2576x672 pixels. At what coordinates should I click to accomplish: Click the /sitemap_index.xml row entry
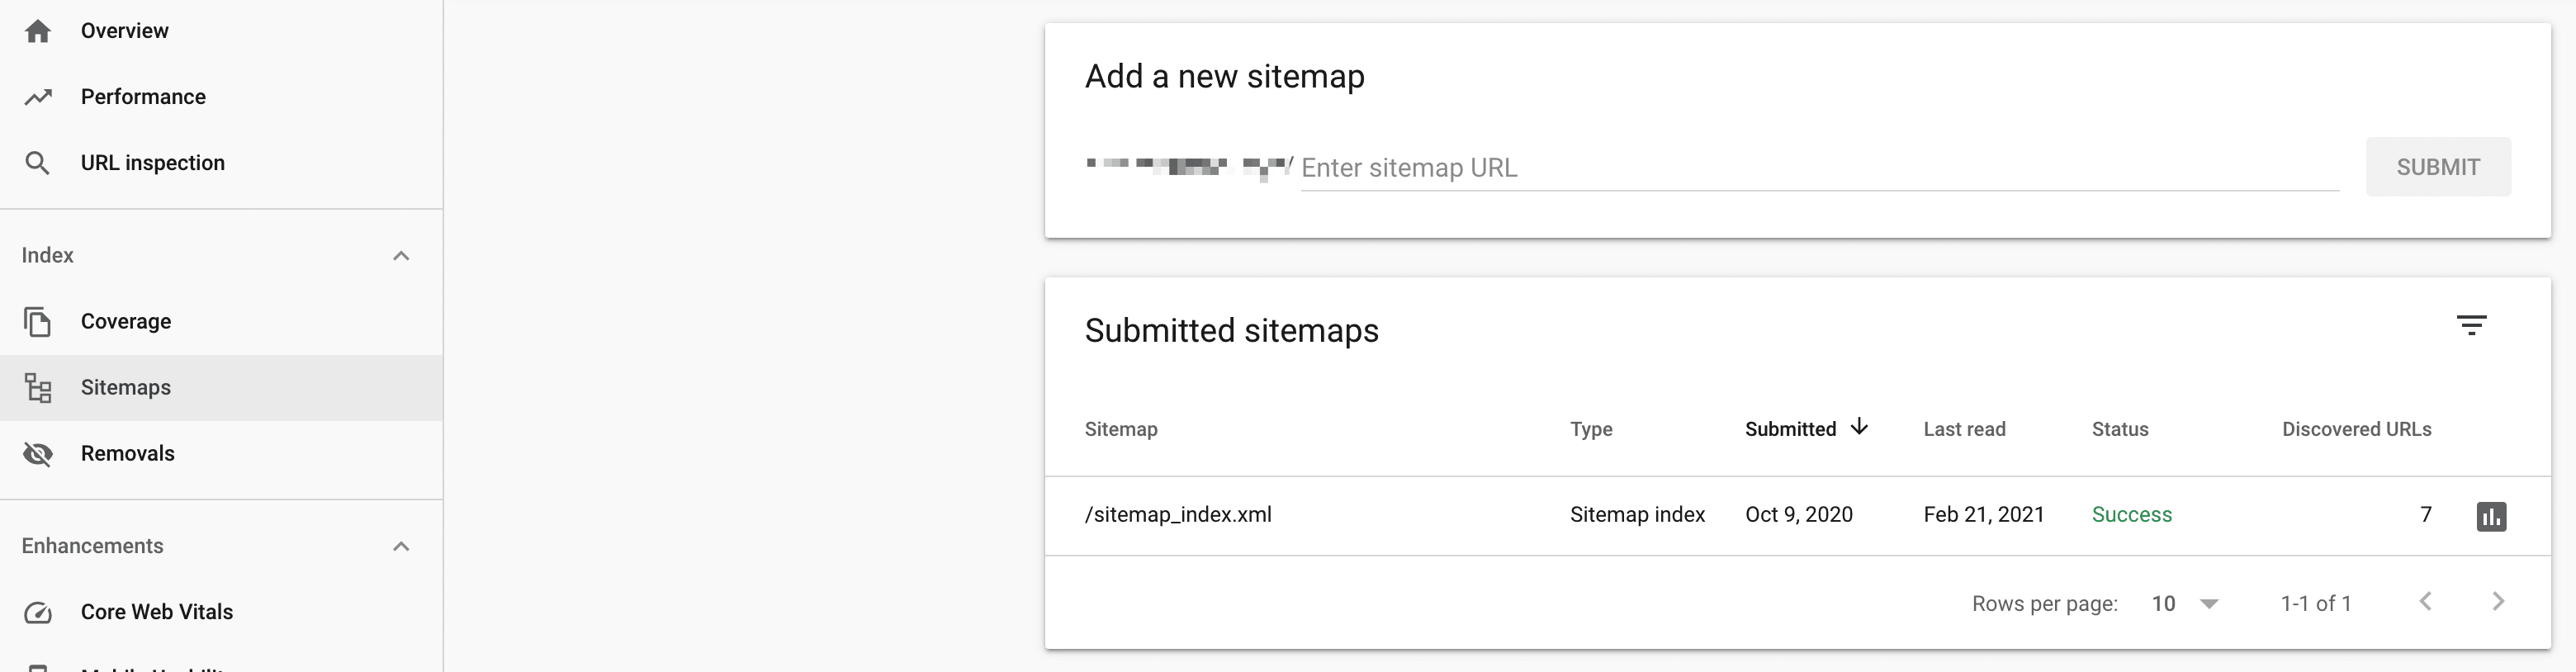[x=1178, y=515]
